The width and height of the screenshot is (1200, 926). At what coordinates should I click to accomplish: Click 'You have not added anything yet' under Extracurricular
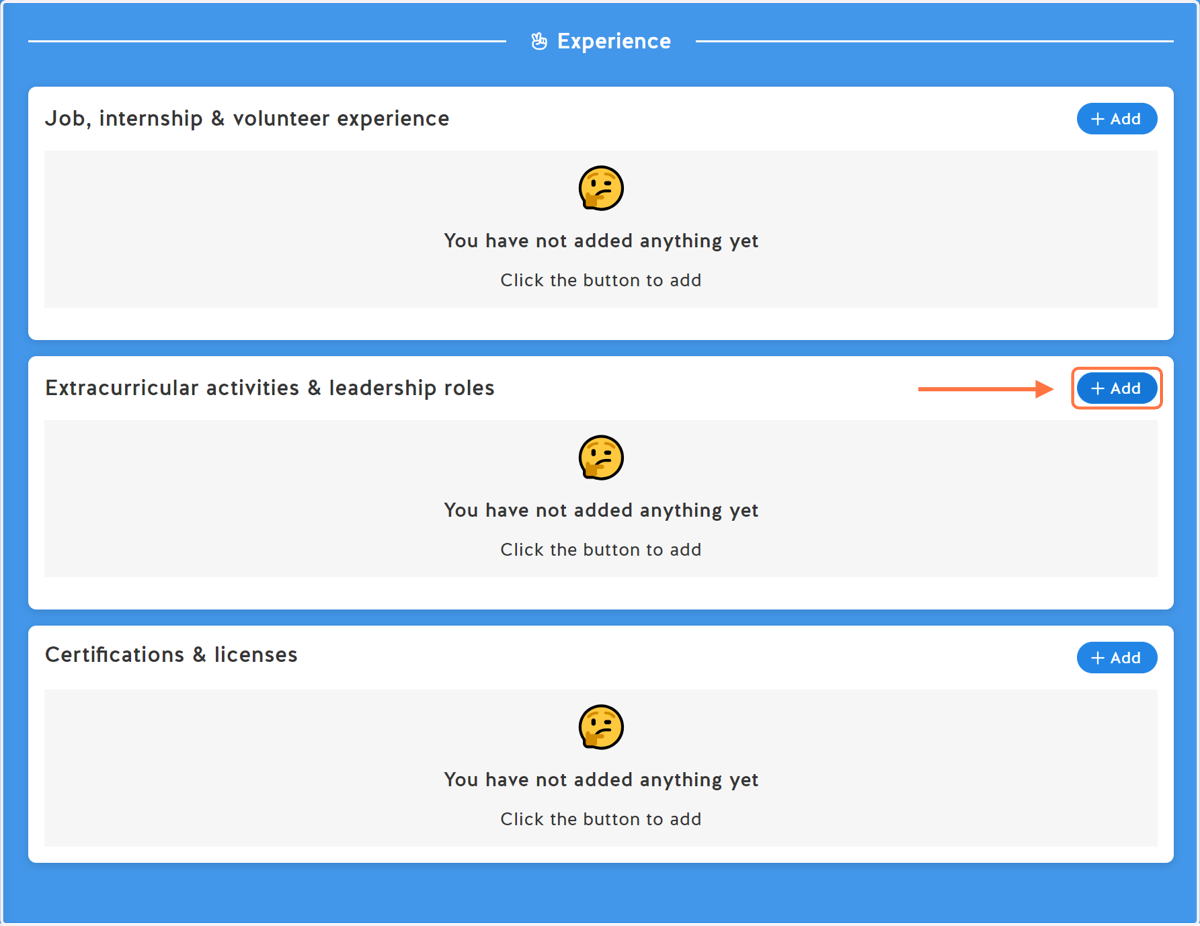pos(601,510)
